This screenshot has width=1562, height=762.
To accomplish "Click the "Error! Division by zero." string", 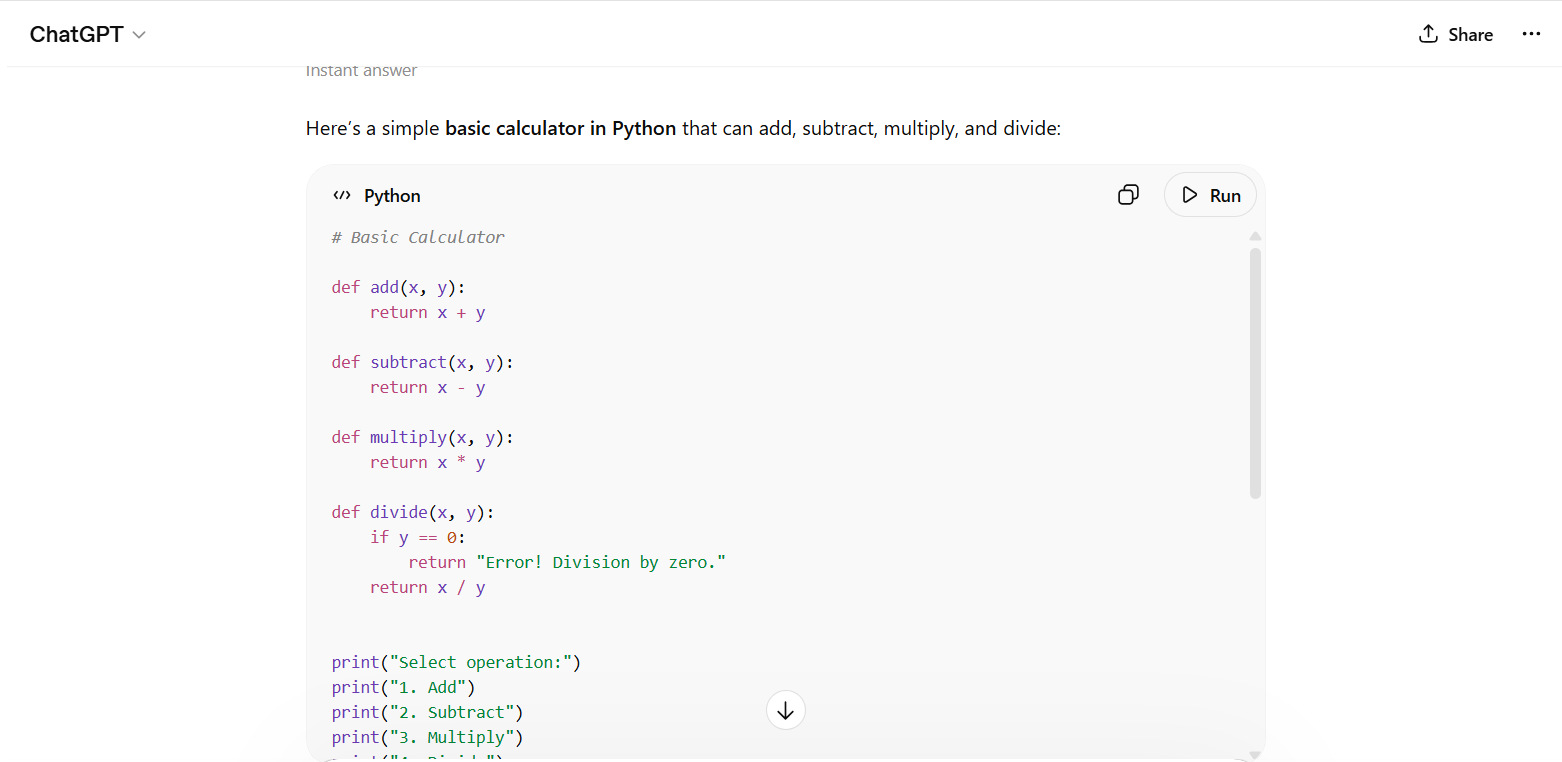I will 600,563.
